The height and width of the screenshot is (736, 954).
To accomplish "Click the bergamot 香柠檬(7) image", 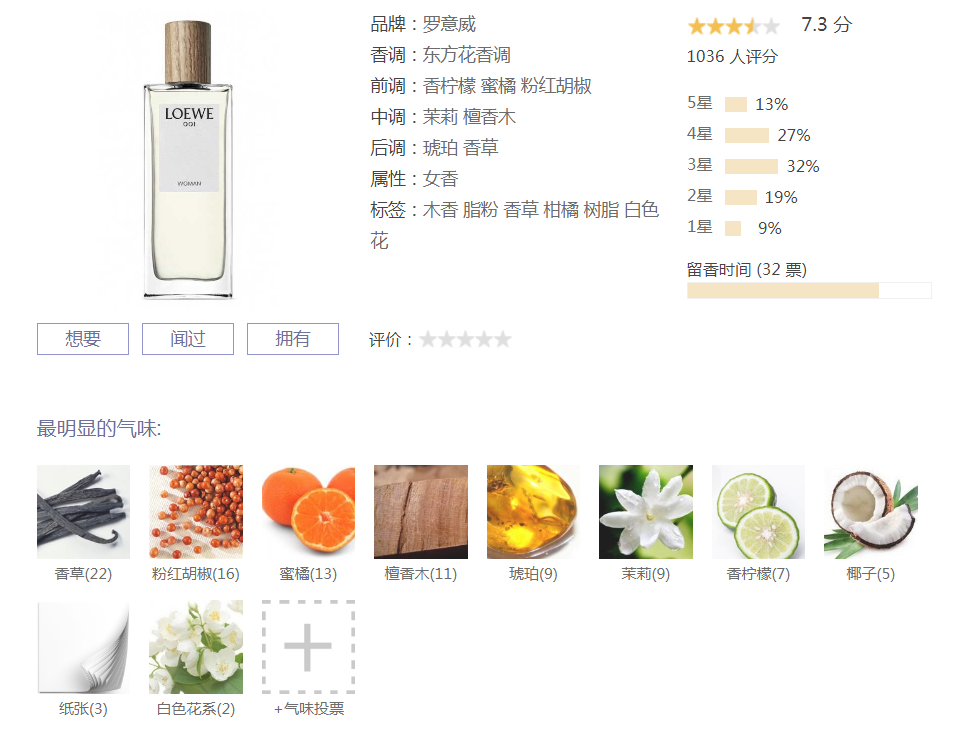I will point(759,512).
